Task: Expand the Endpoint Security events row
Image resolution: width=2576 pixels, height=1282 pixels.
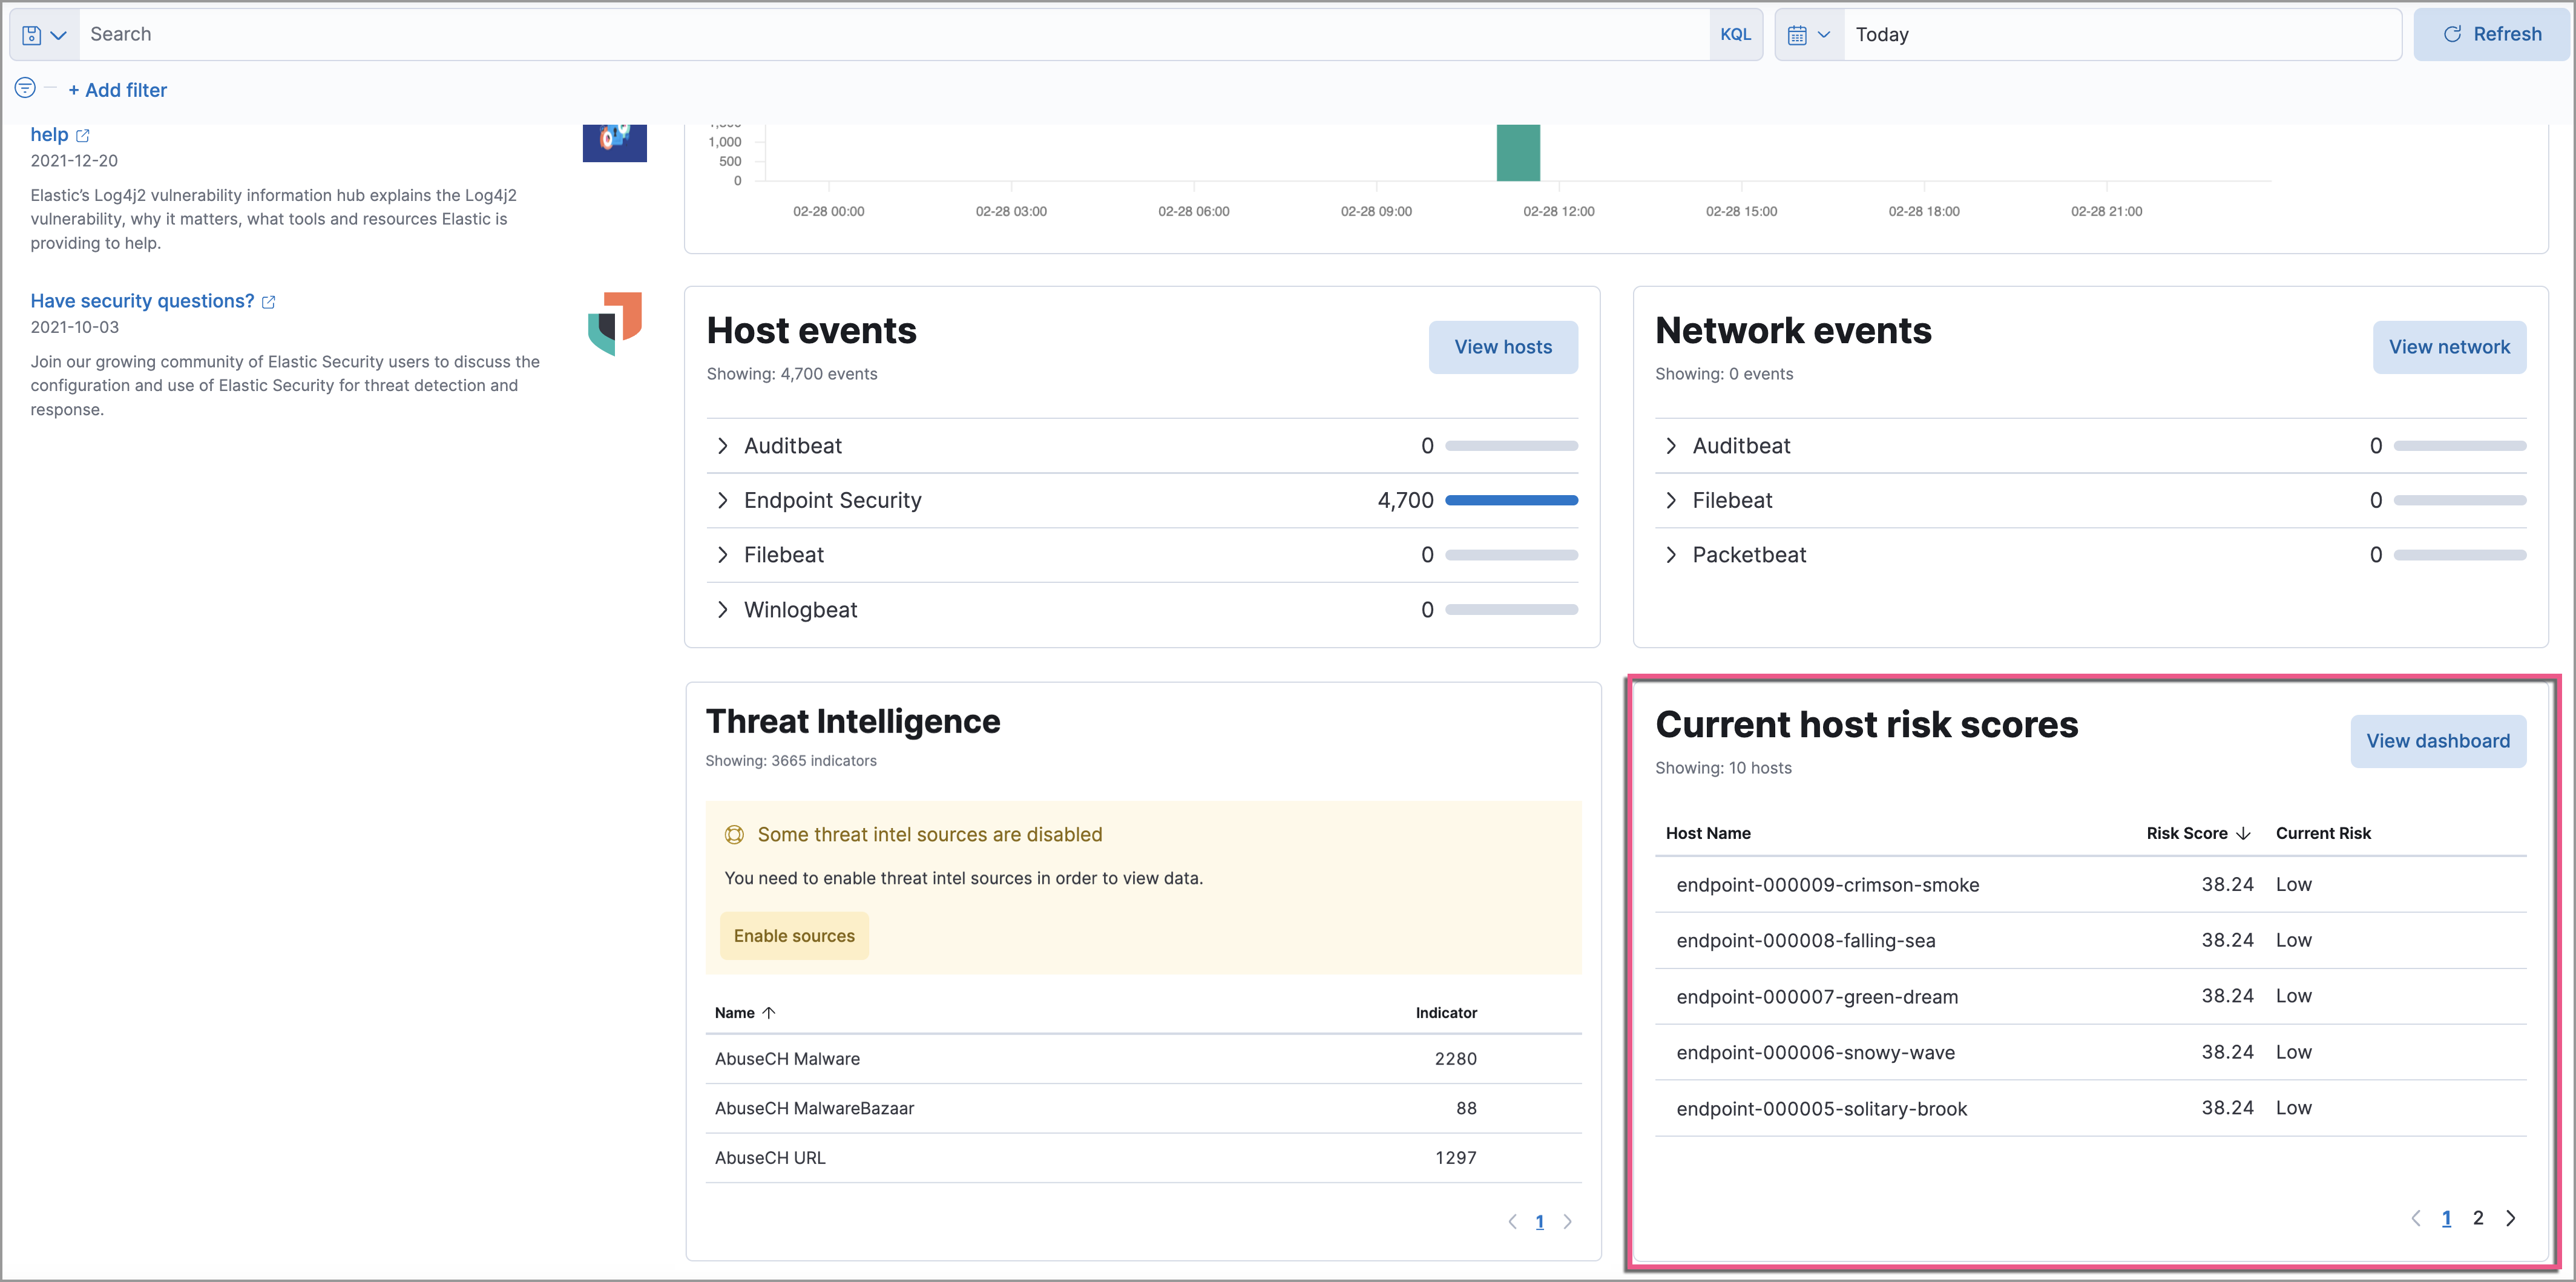Action: pos(724,499)
